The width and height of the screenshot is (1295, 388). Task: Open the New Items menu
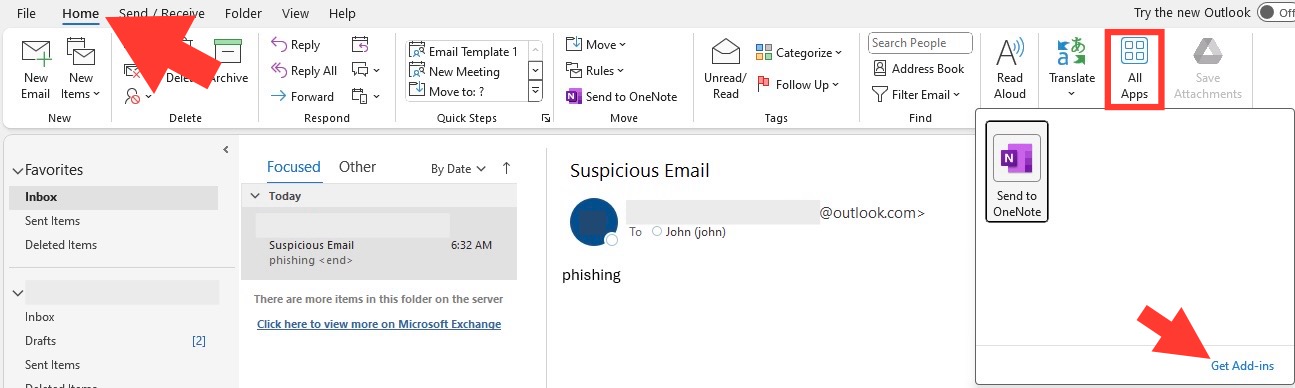coord(80,69)
